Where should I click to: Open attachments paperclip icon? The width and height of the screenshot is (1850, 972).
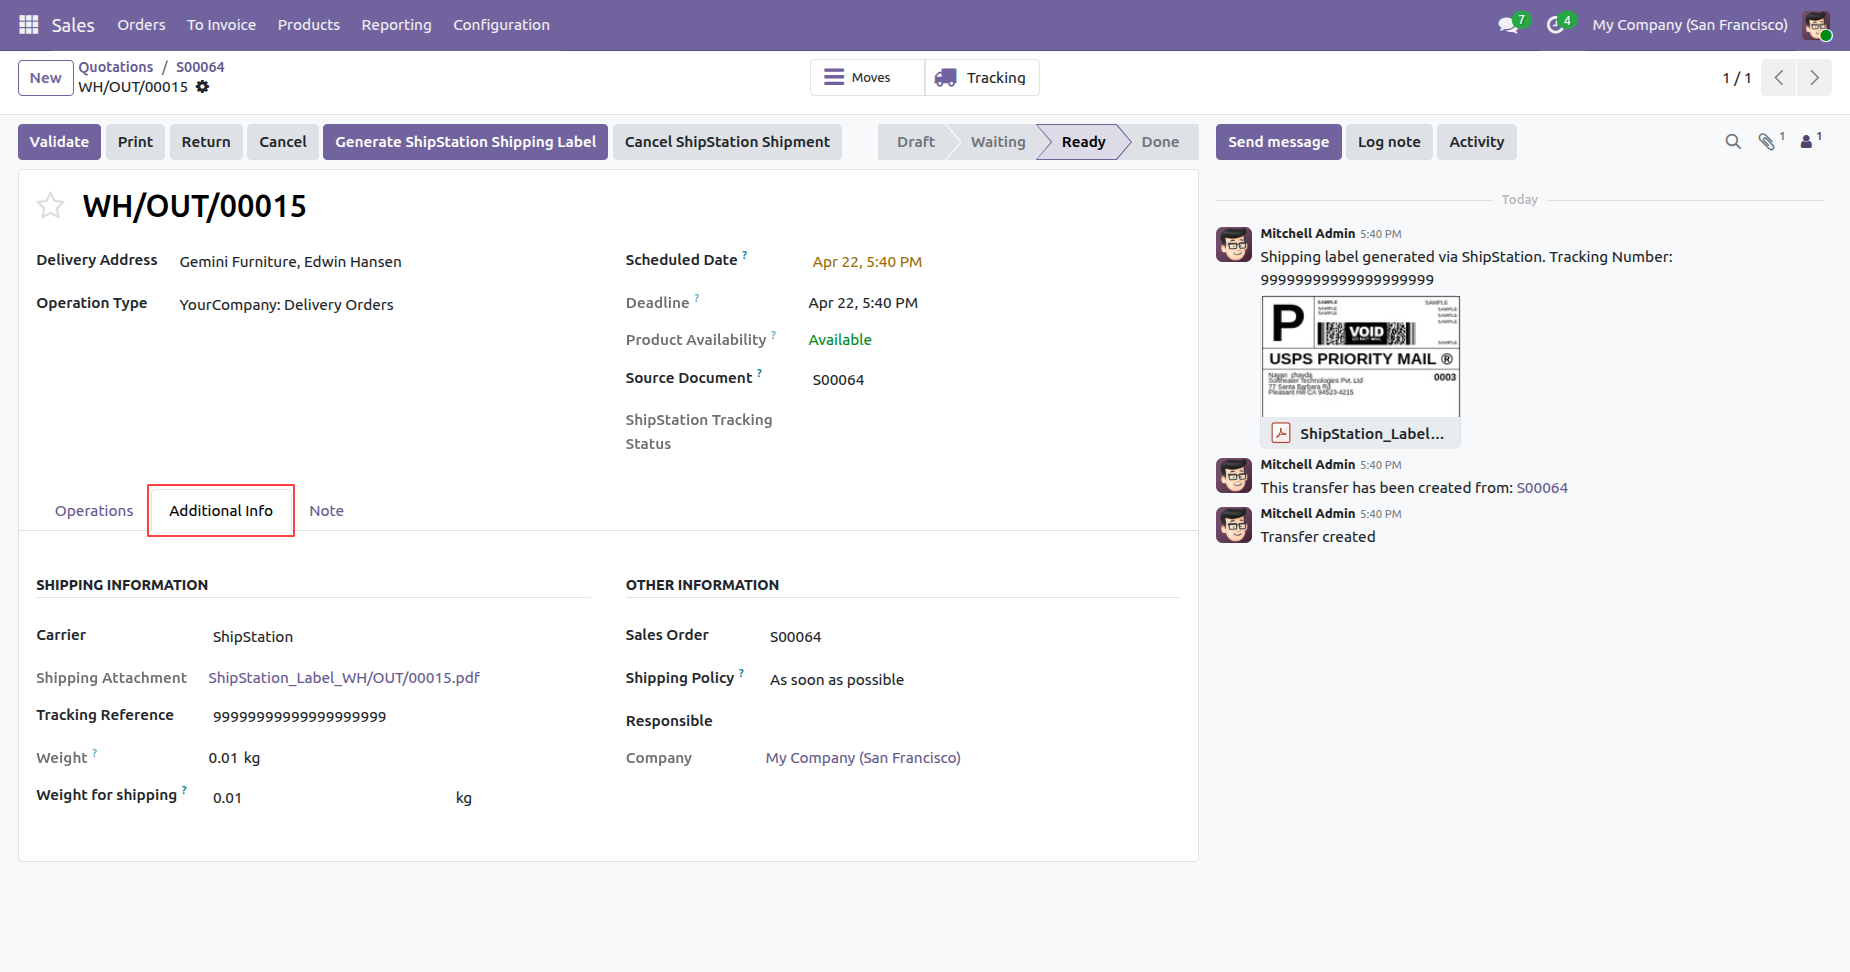(1767, 142)
